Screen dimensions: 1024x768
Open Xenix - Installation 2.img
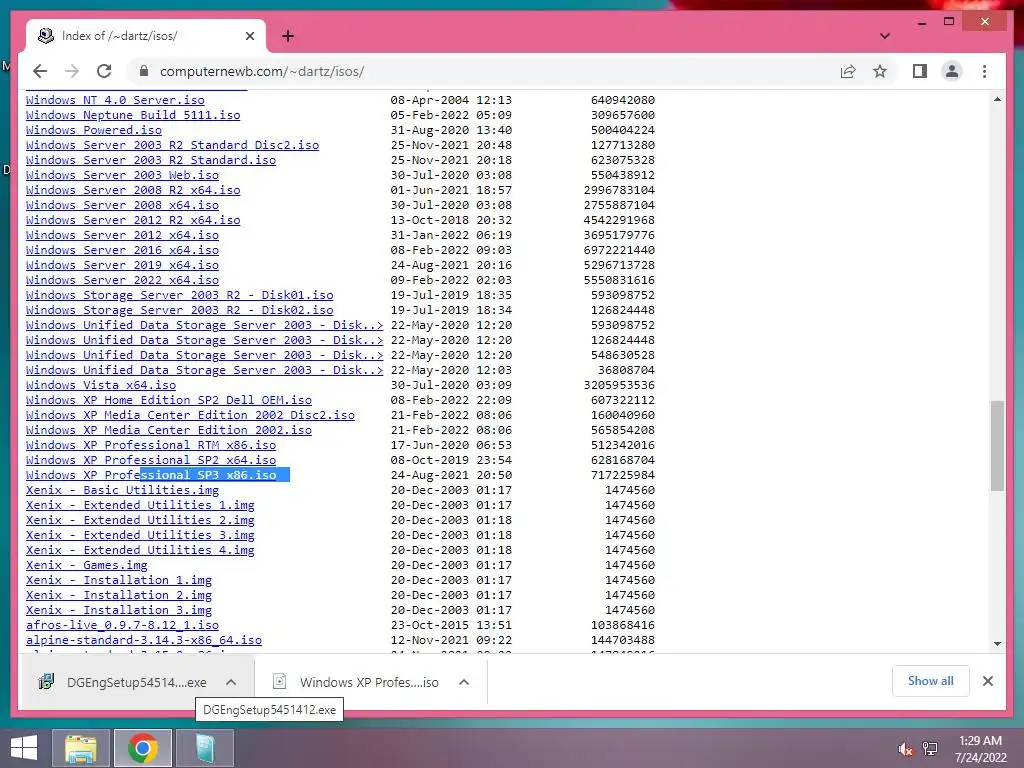pyautogui.click(x=119, y=596)
